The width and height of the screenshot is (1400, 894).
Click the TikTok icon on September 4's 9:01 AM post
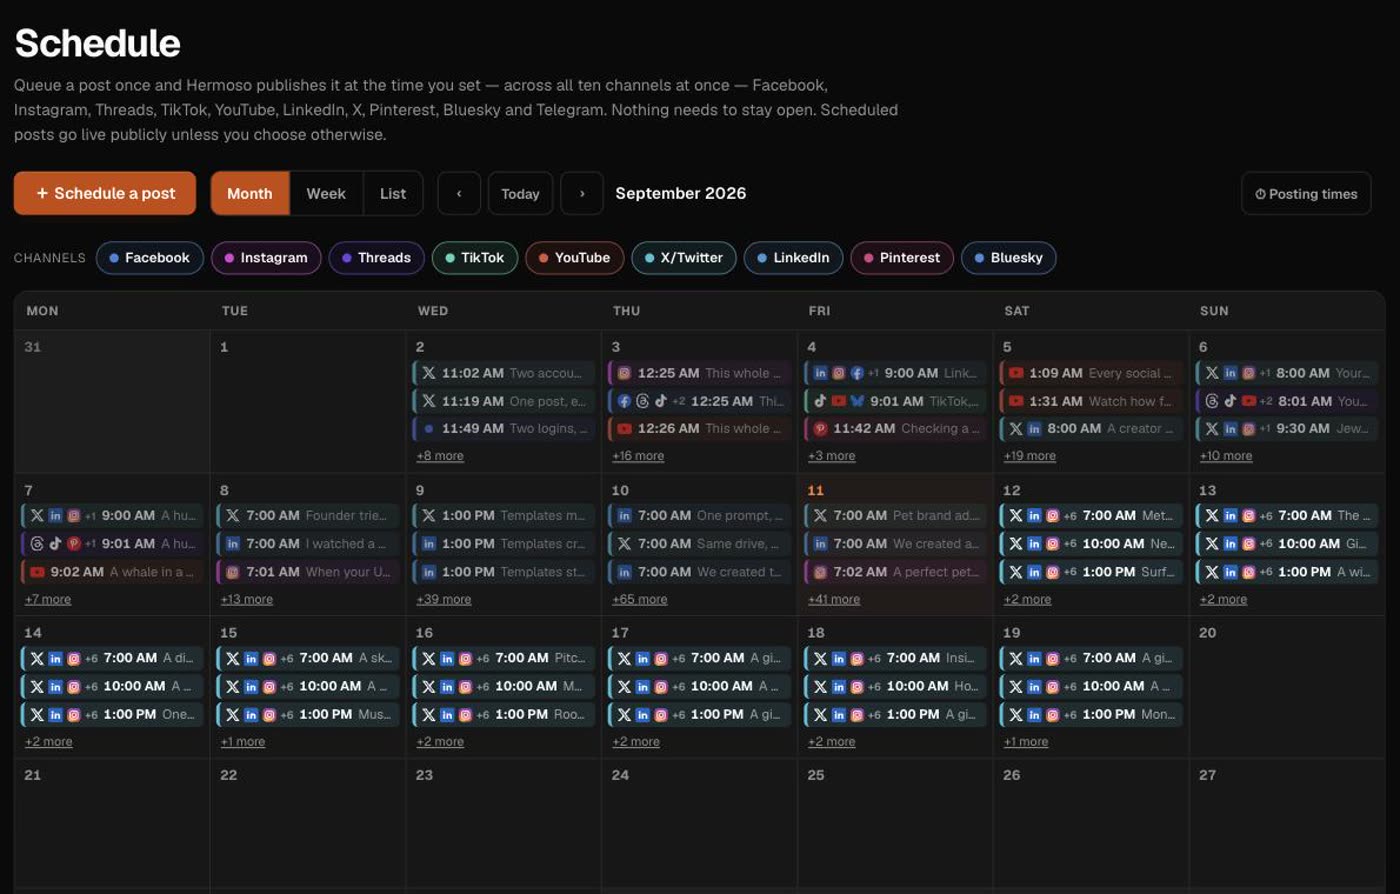tap(820, 401)
